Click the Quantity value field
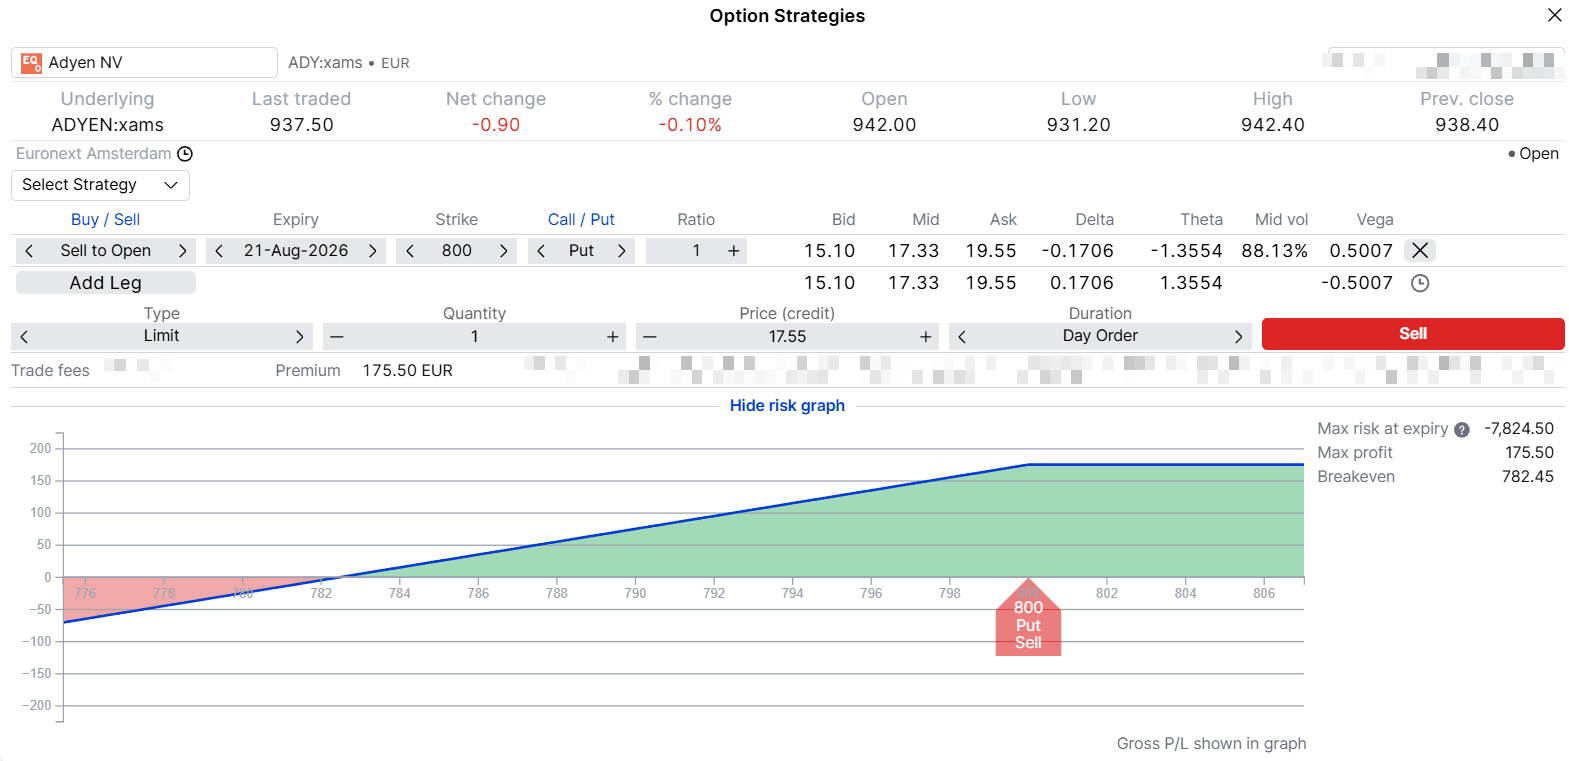 click(475, 337)
